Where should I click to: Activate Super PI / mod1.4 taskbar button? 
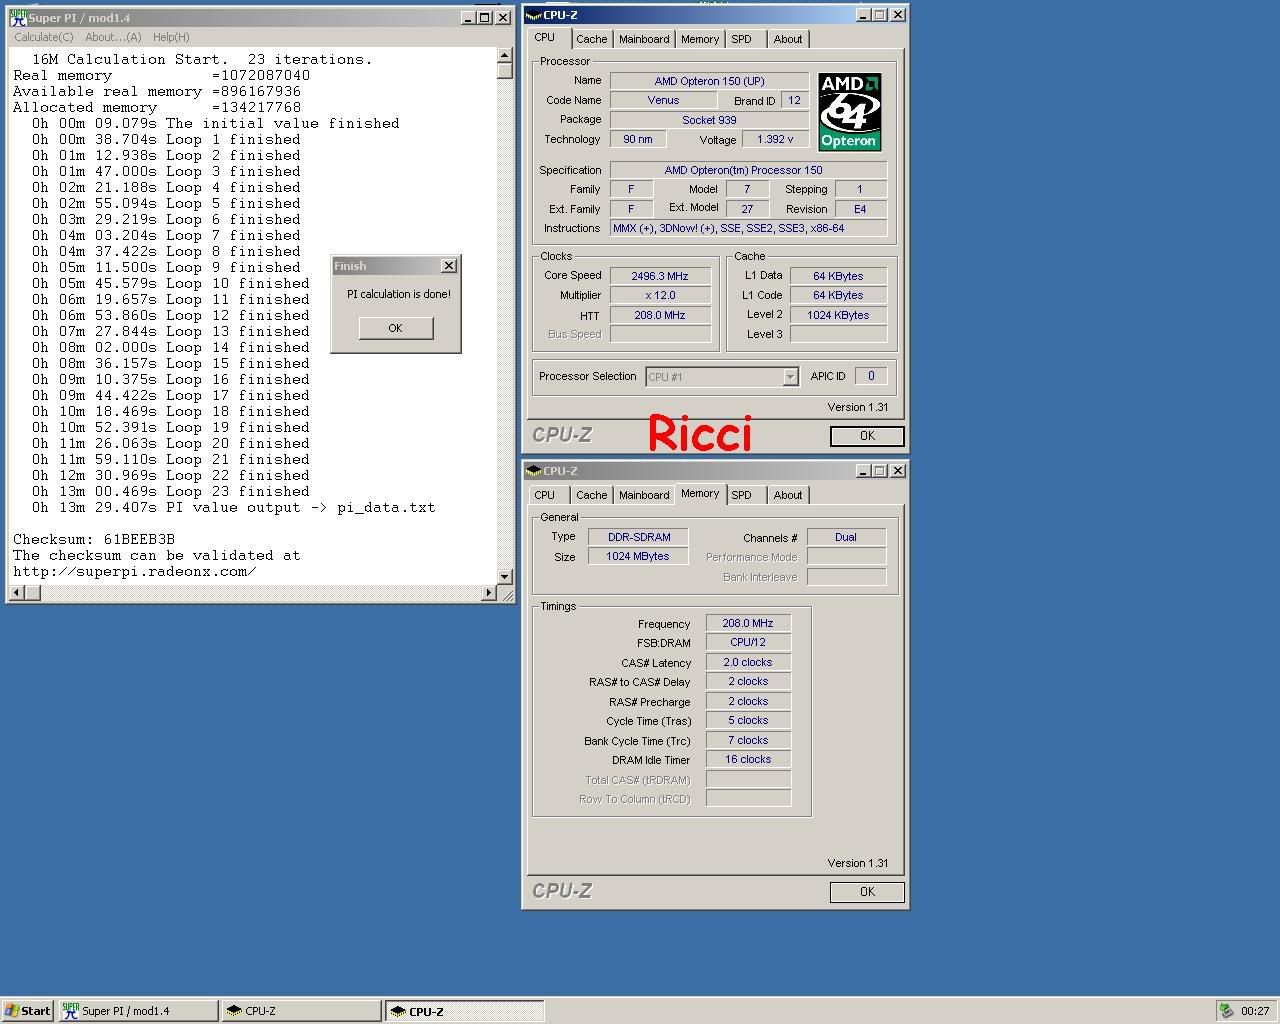pyautogui.click(x=138, y=1011)
